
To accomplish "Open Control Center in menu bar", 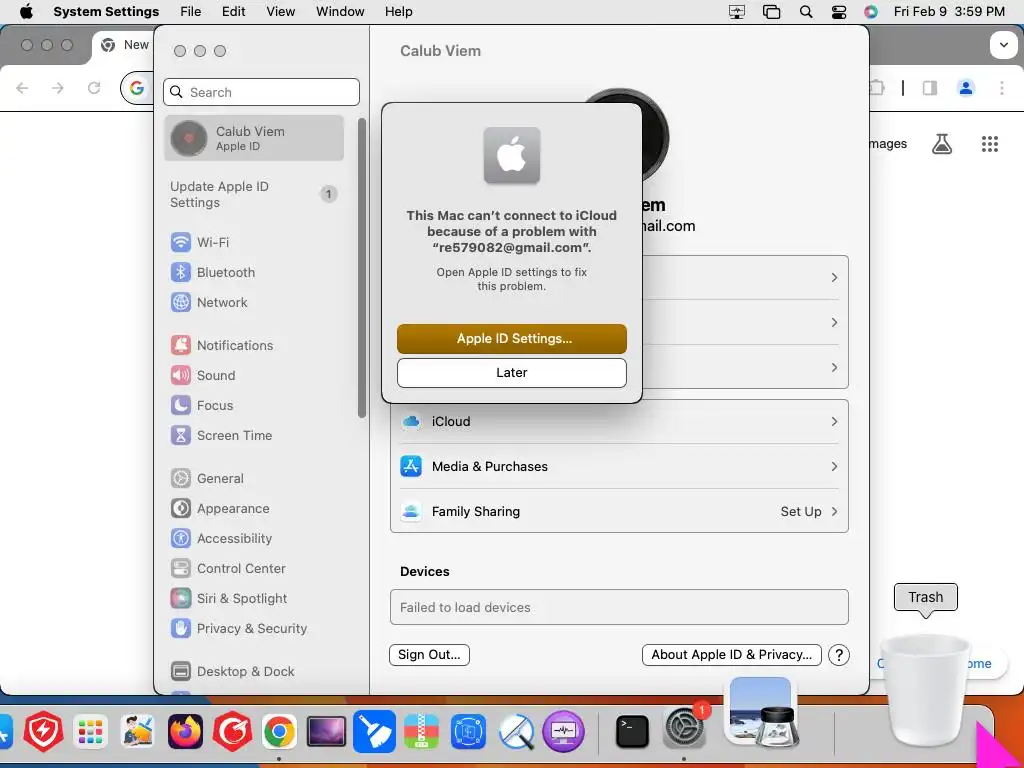I will tap(839, 12).
